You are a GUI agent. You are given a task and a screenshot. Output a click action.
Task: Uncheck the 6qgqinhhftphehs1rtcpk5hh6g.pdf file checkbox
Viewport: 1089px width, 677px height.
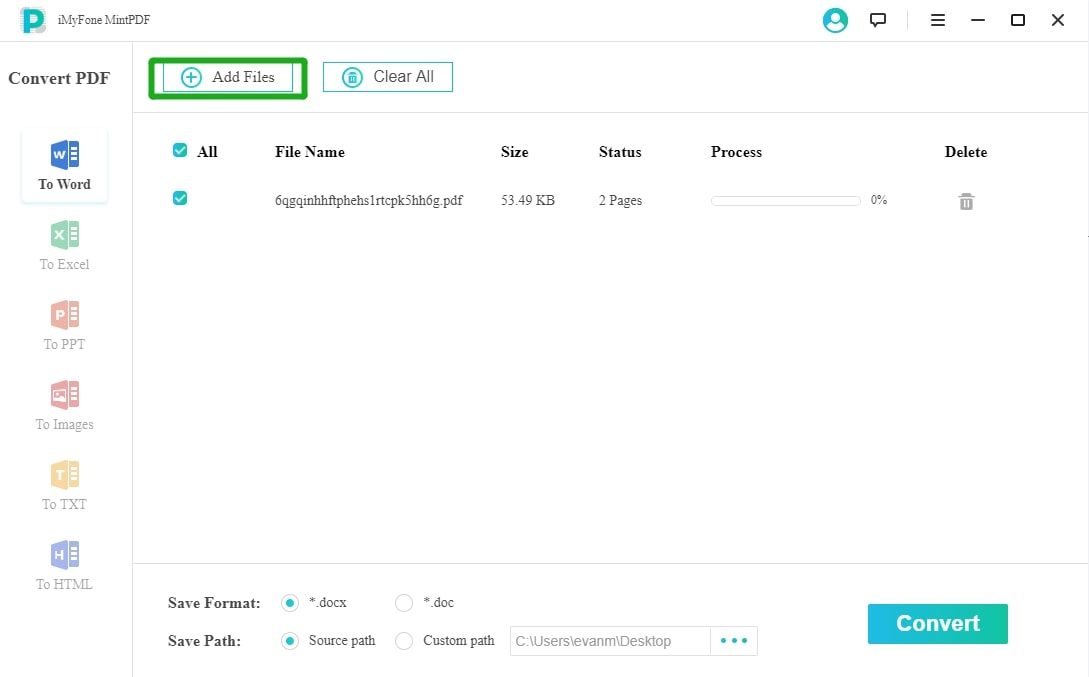pyautogui.click(x=180, y=199)
